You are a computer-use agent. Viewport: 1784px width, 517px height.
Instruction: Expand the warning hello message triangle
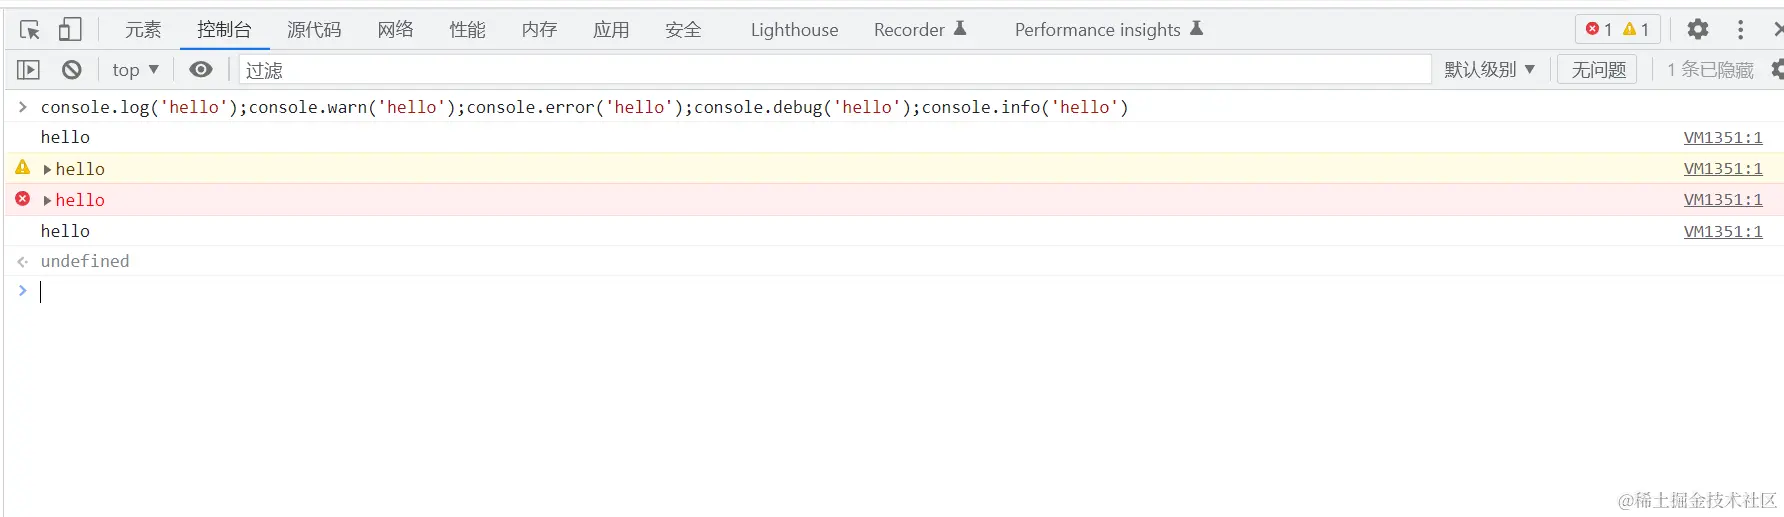pyautogui.click(x=47, y=170)
